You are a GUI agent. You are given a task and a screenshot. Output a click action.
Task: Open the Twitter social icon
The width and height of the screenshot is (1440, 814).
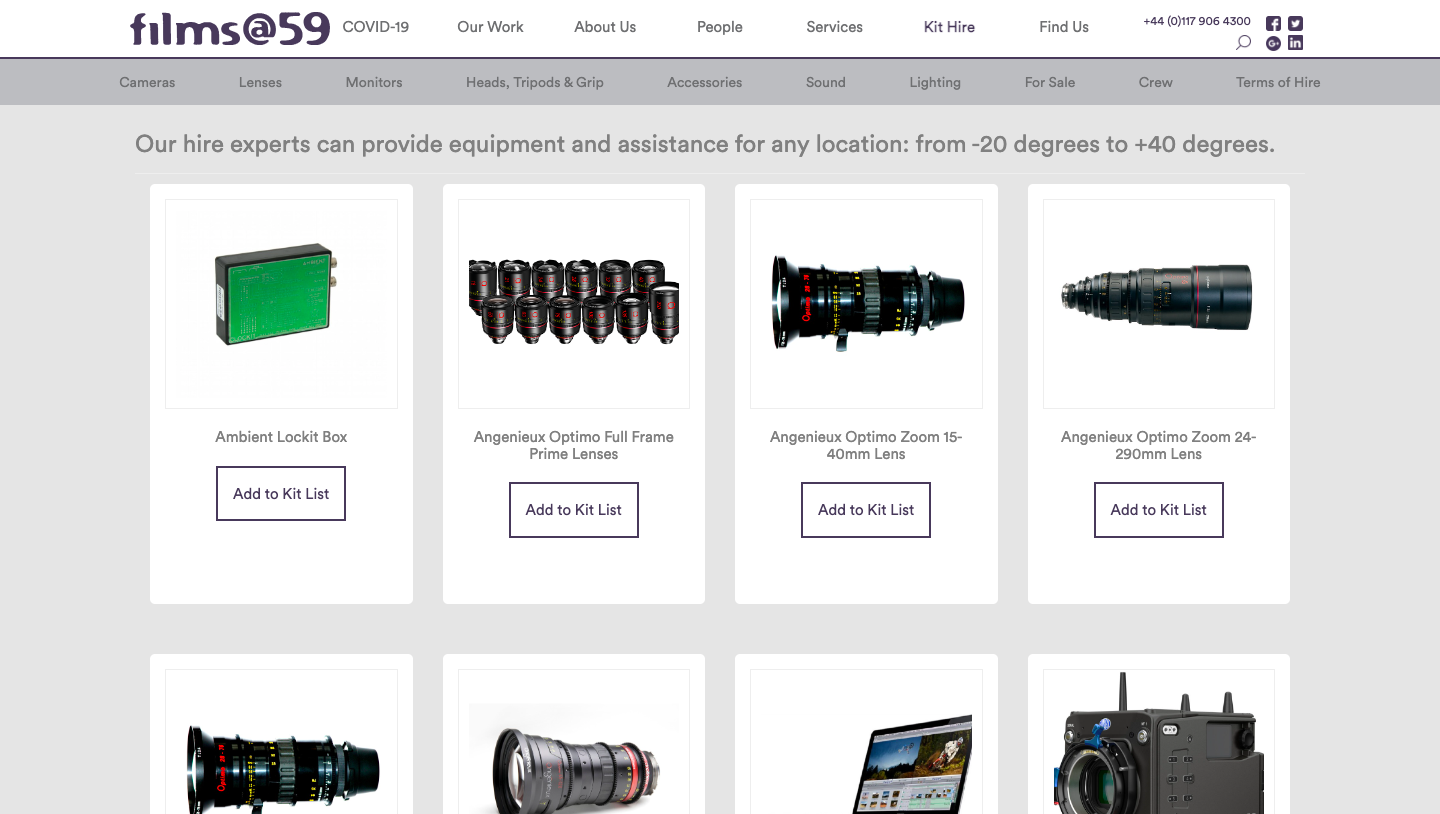tap(1296, 24)
